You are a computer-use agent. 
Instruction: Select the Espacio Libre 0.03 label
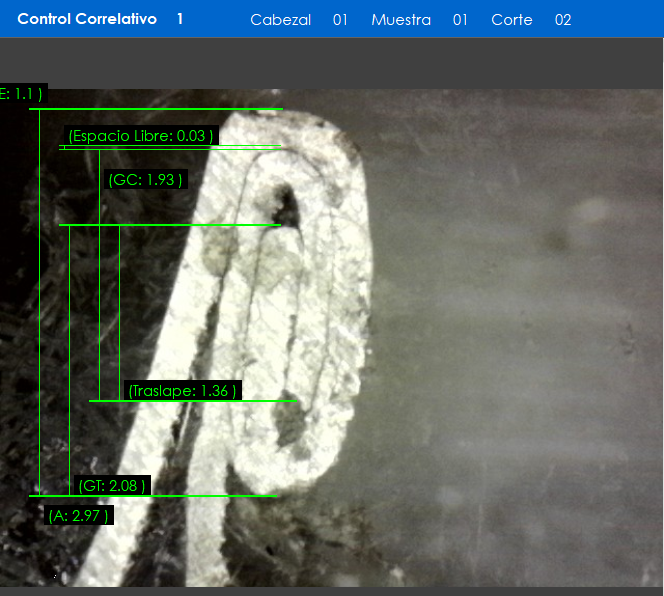point(140,136)
